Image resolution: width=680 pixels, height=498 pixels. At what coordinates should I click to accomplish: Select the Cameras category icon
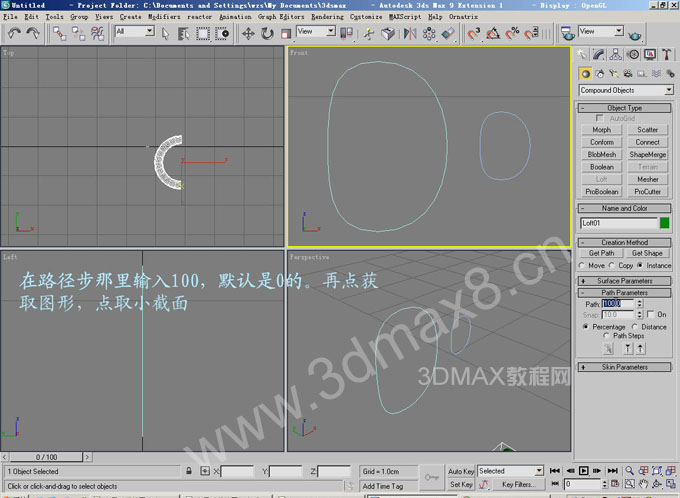click(x=628, y=74)
